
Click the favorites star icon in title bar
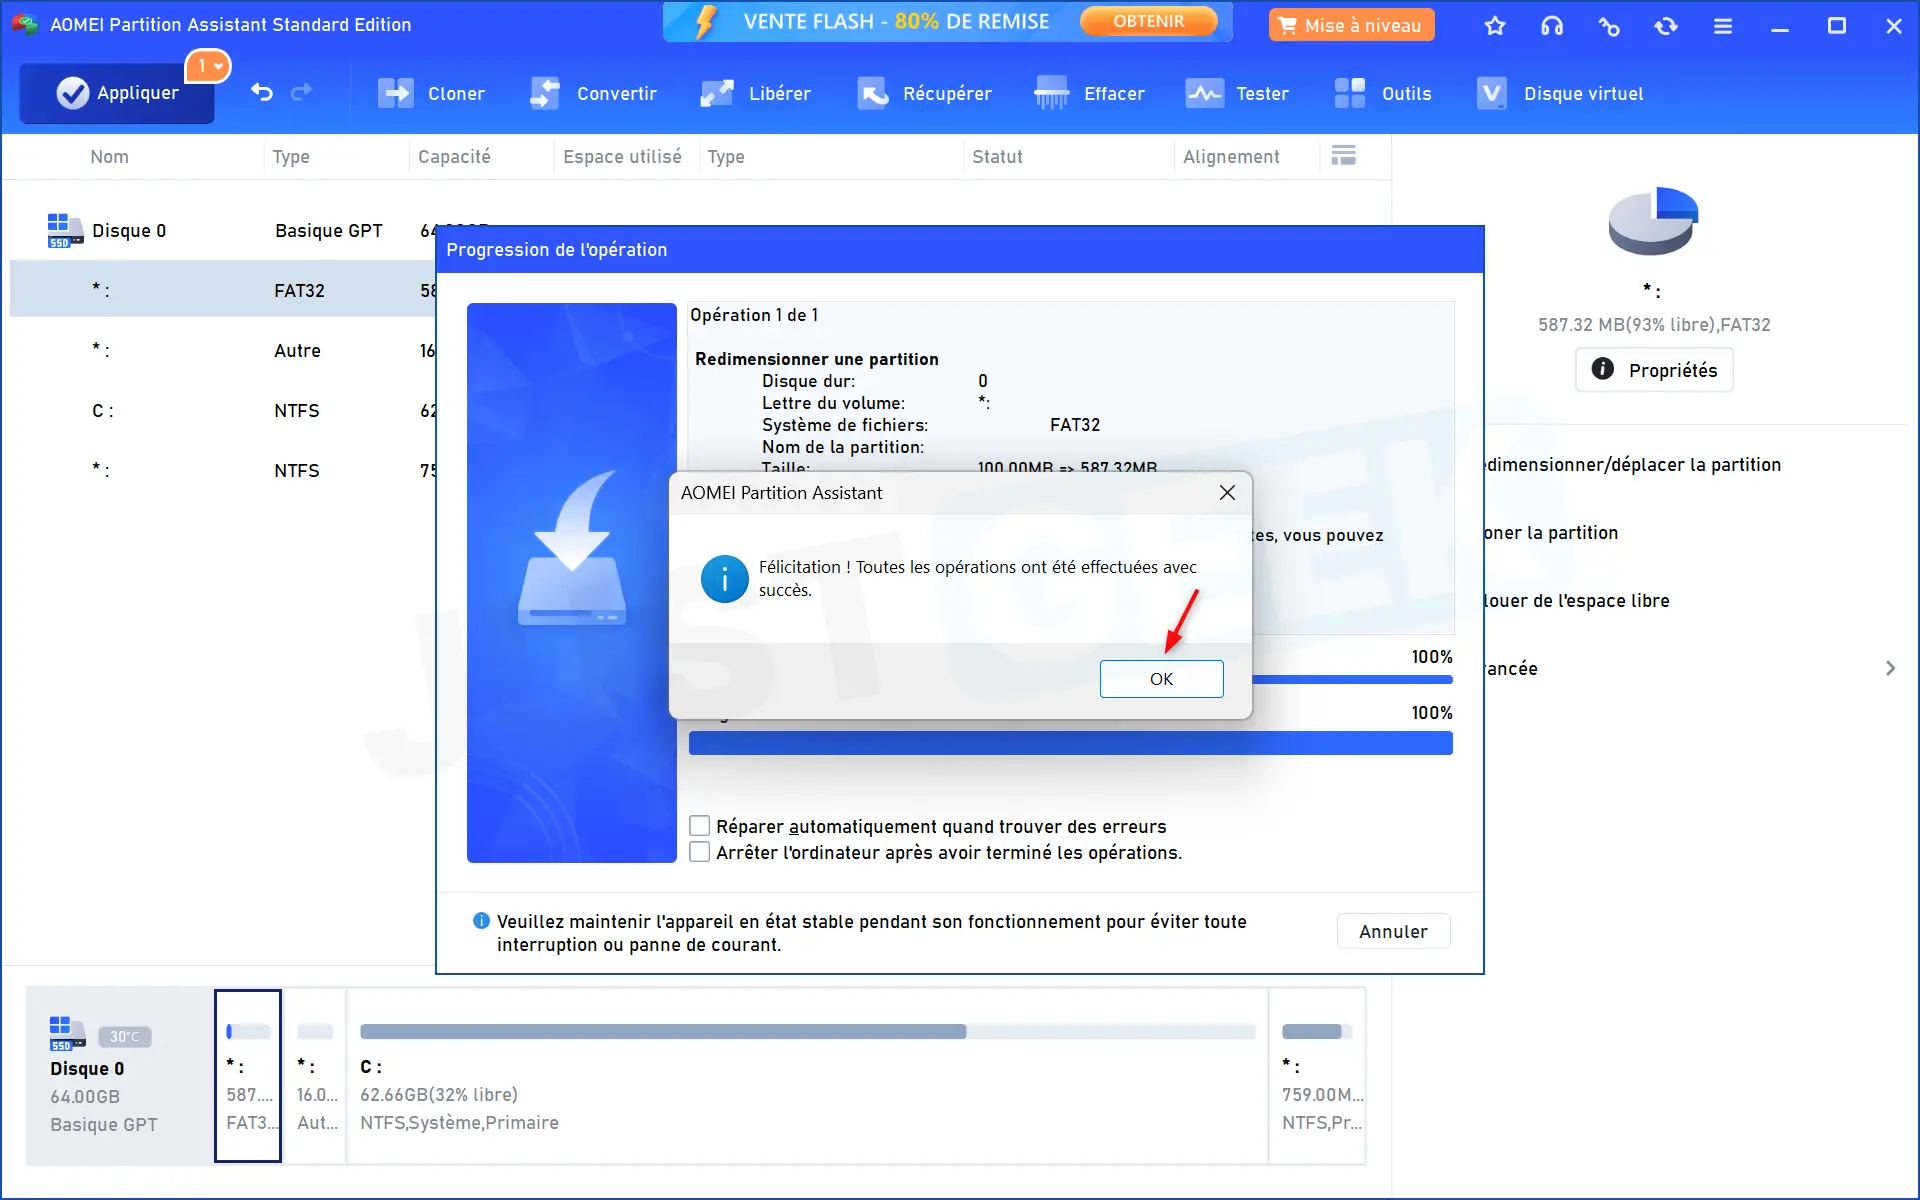pyautogui.click(x=1495, y=26)
